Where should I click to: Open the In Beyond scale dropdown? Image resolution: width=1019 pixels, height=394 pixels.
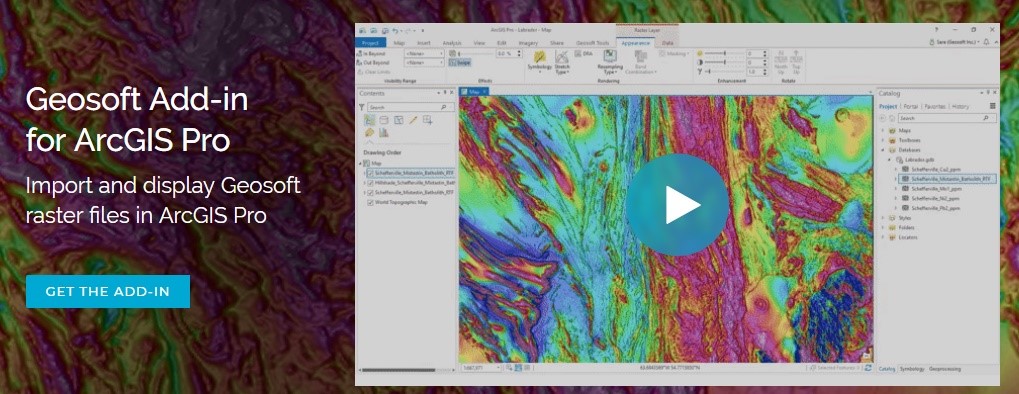point(424,53)
